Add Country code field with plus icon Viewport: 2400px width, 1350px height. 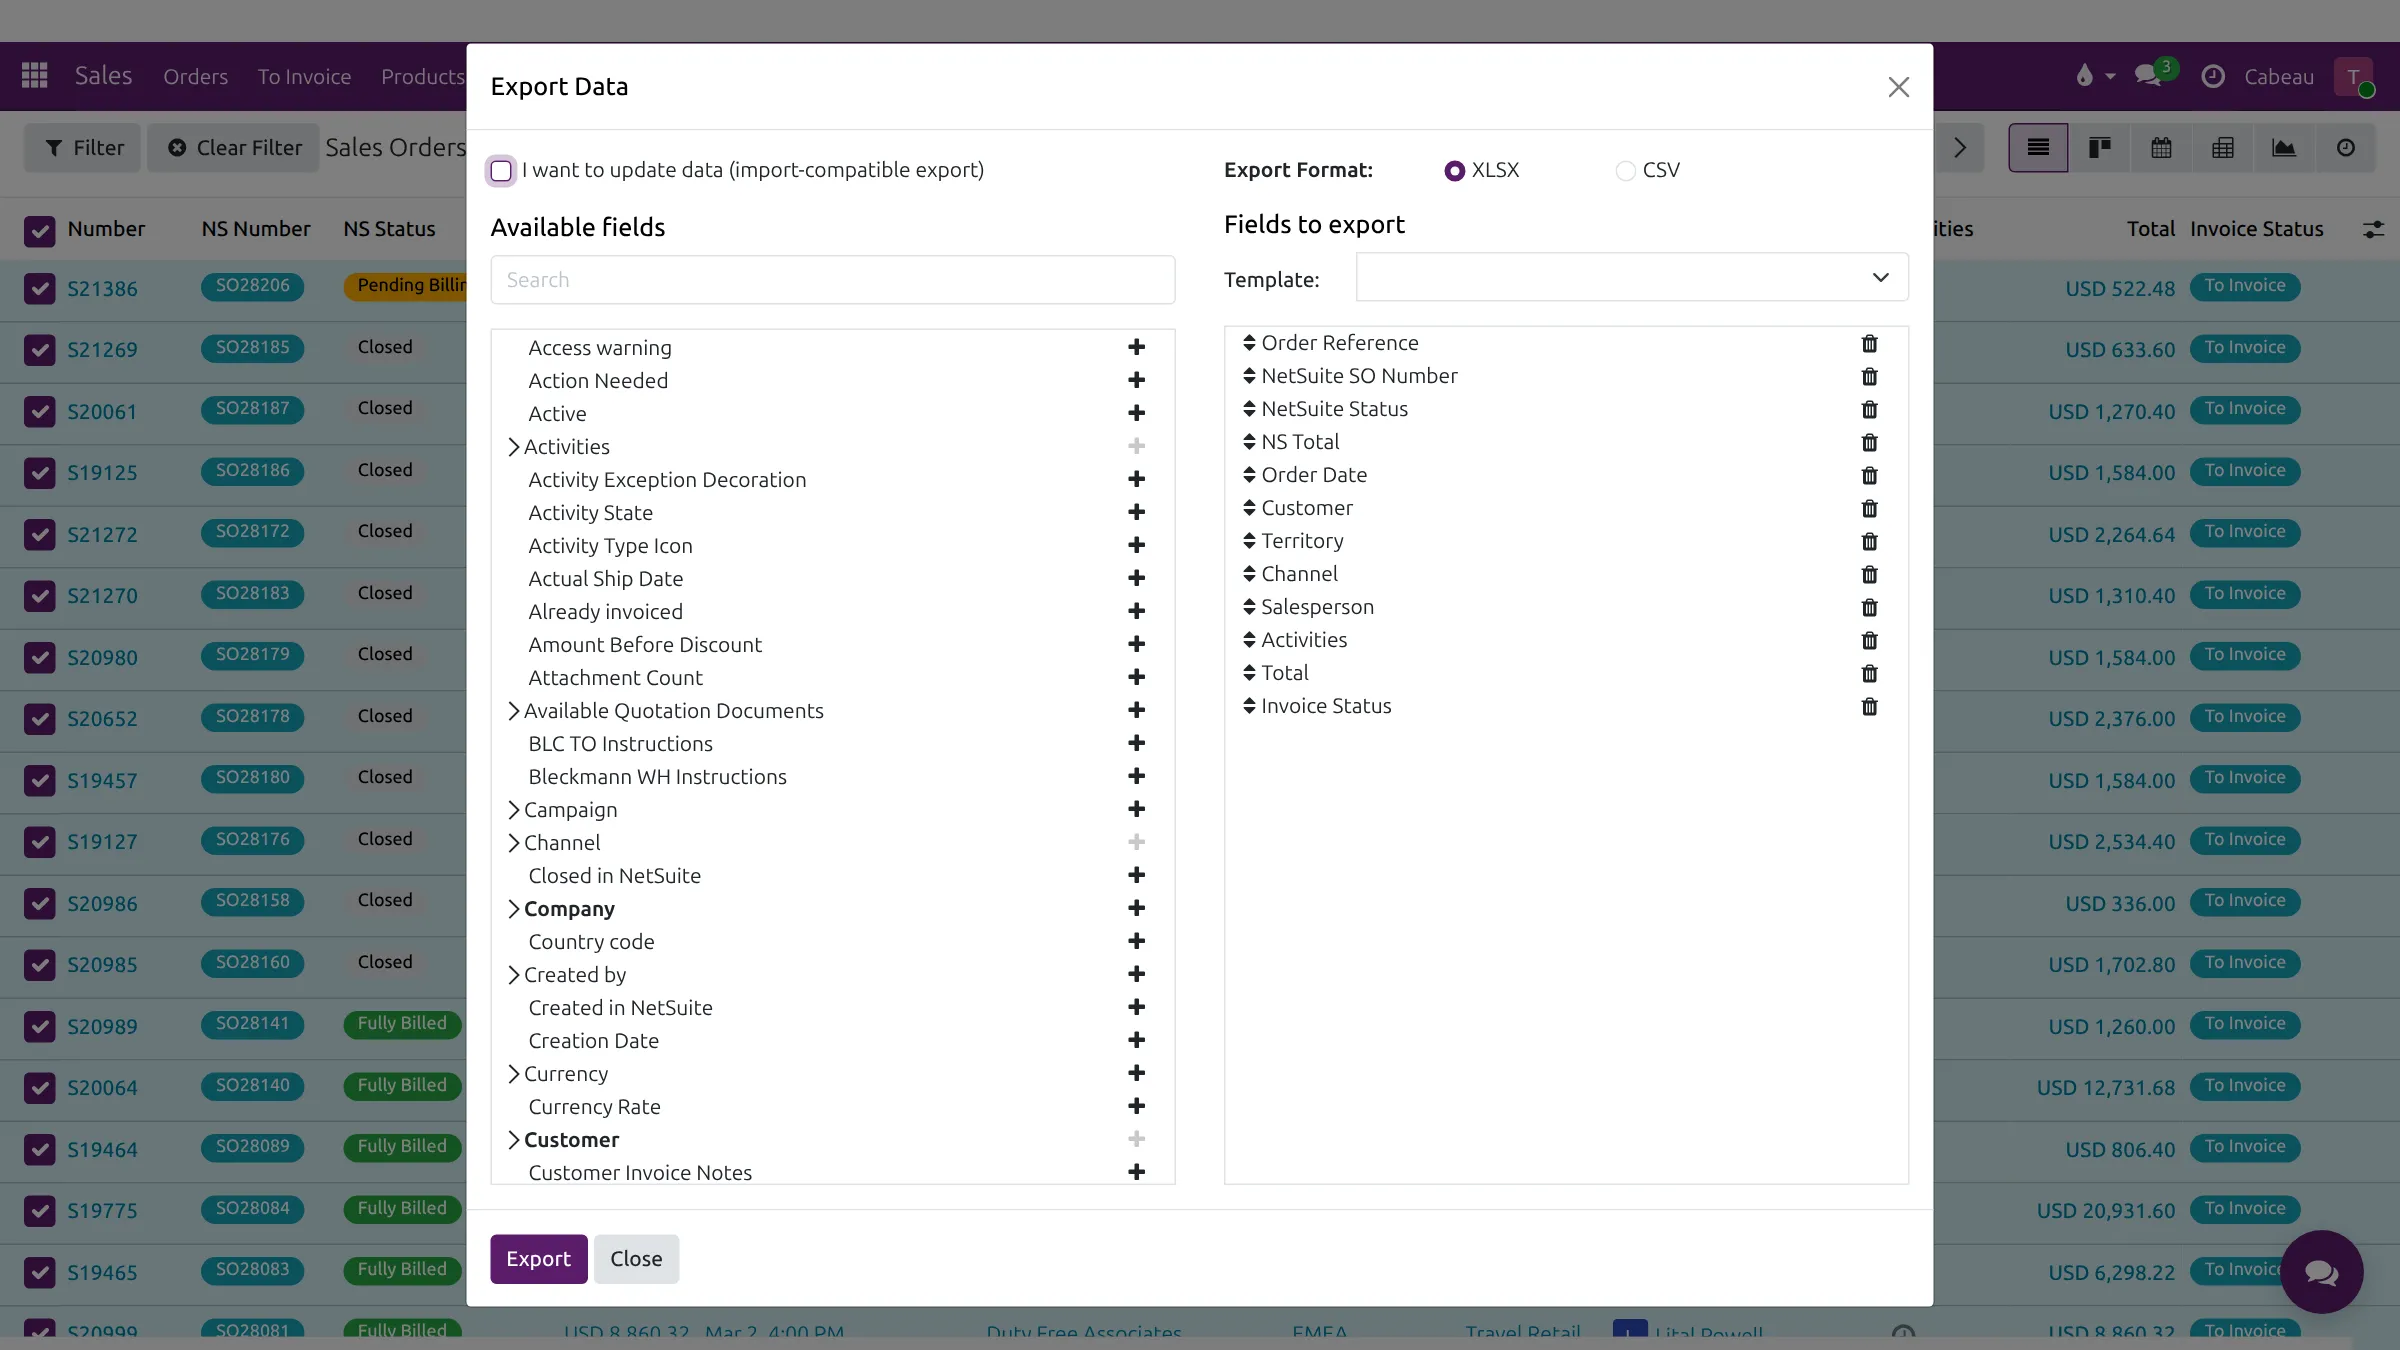(x=1136, y=941)
